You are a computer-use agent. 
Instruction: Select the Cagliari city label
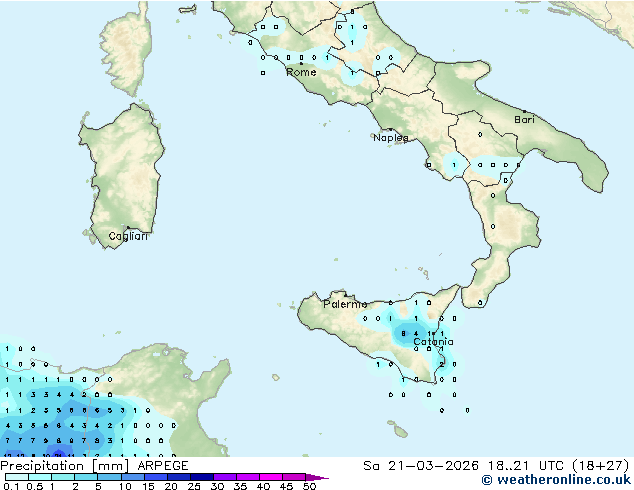click(x=128, y=236)
